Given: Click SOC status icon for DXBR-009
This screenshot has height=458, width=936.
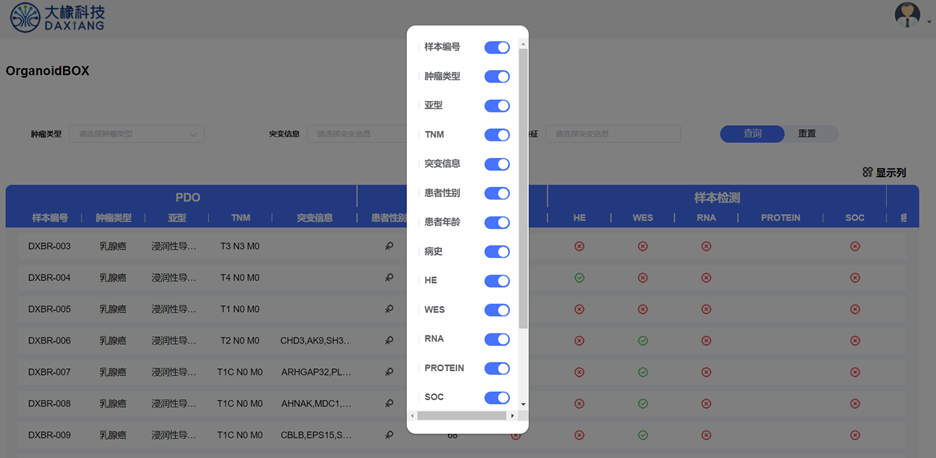Looking at the screenshot, I should point(855,435).
